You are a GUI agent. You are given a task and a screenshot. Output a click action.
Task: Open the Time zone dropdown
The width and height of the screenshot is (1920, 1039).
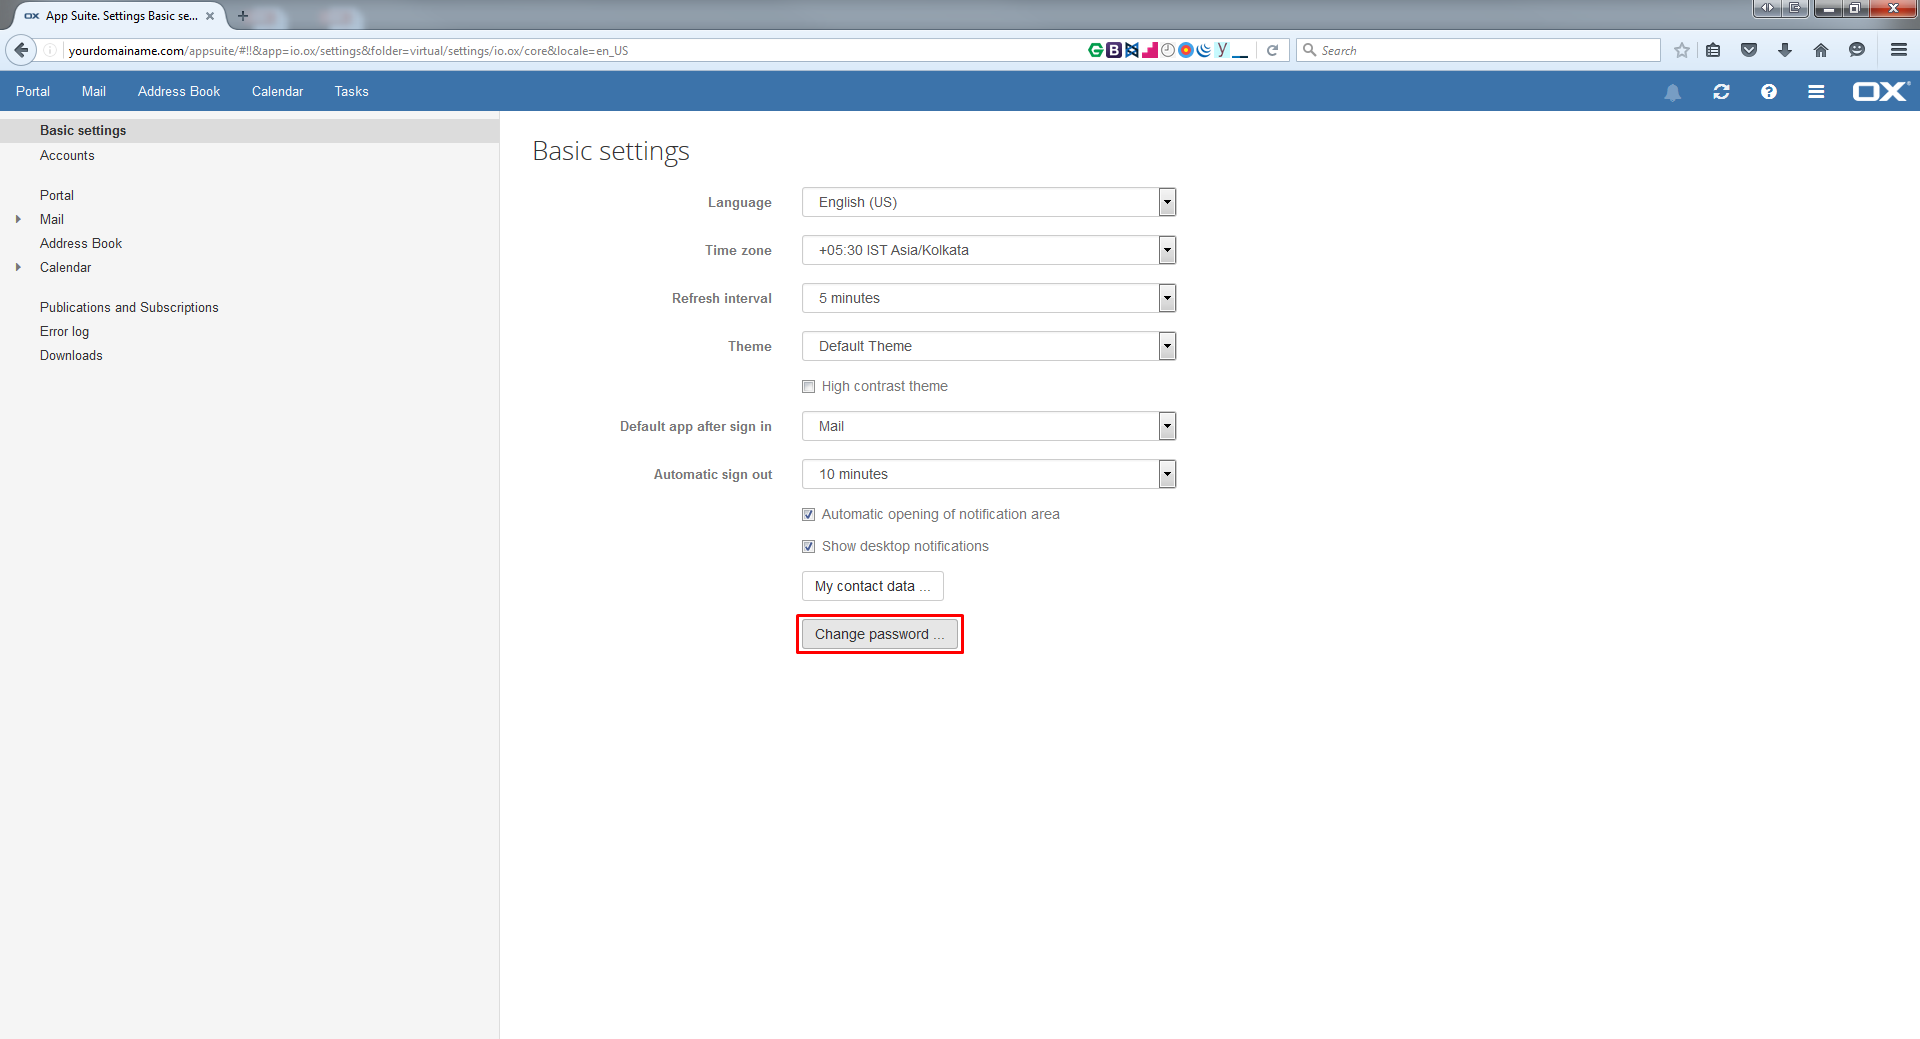(989, 250)
